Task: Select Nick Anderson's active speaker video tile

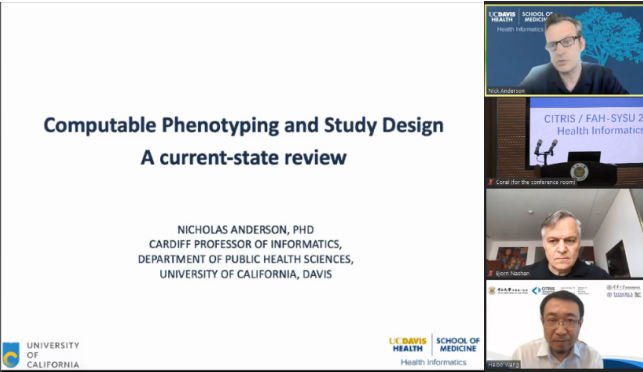Action: click(x=564, y=51)
